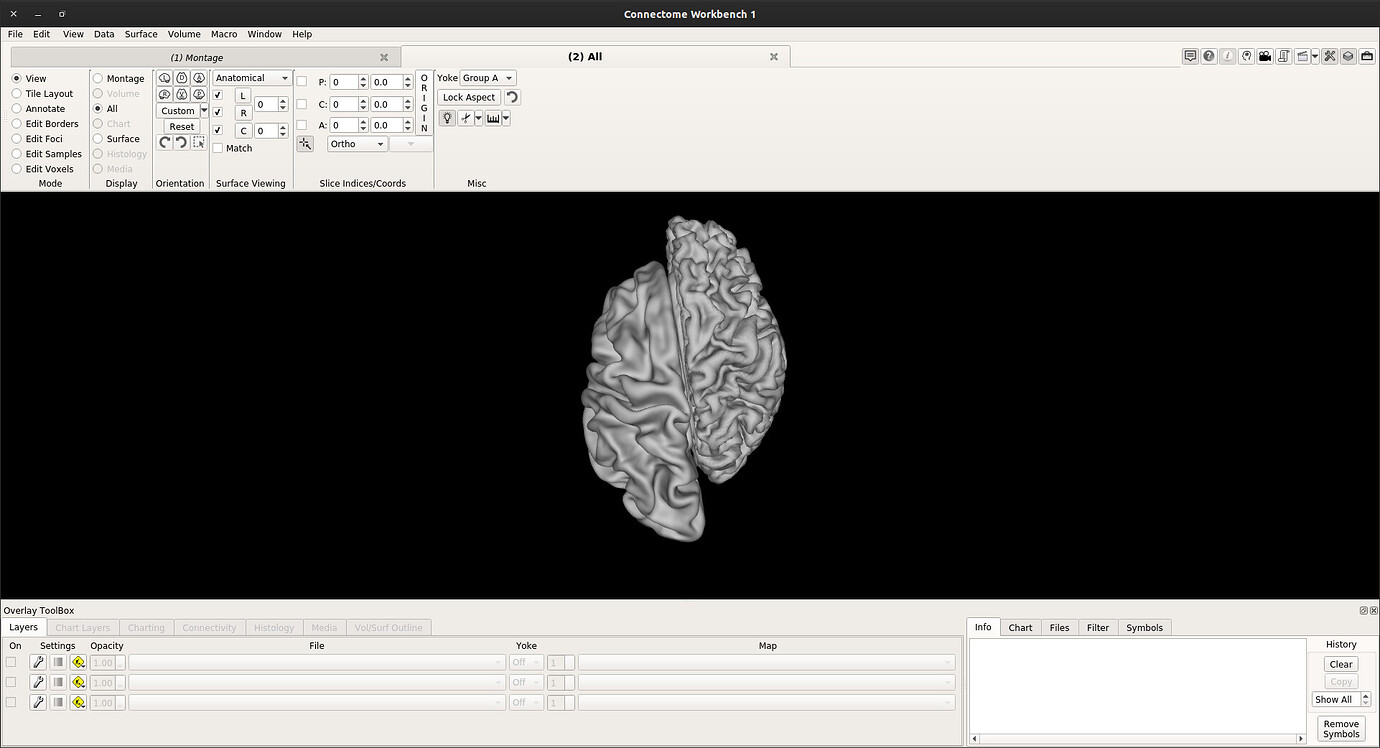This screenshot has height=748, width=1380.
Task: Open the Macro menu
Action: [224, 34]
